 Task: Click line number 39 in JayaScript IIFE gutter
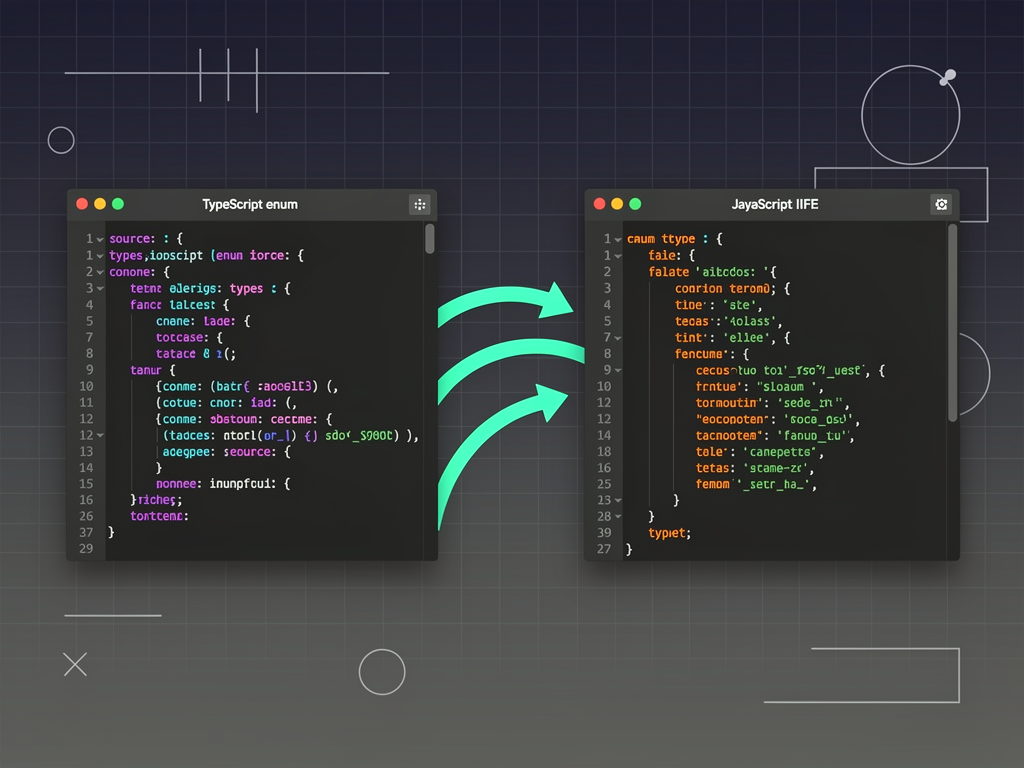[604, 533]
